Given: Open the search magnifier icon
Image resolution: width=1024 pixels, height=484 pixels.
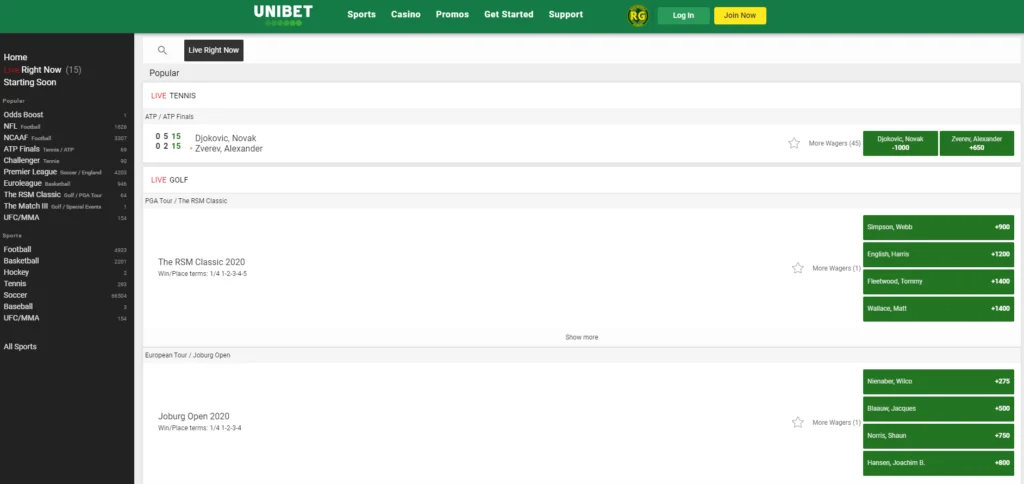Looking at the screenshot, I should [163, 50].
